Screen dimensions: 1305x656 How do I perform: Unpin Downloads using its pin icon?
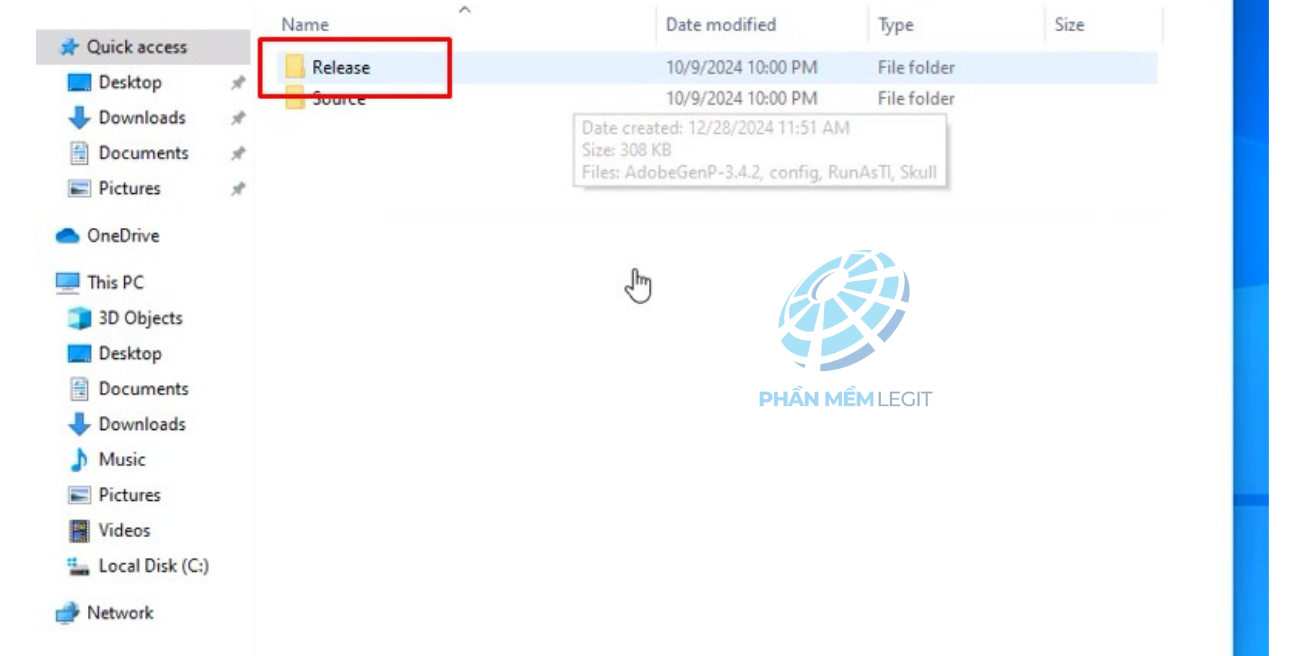point(238,118)
